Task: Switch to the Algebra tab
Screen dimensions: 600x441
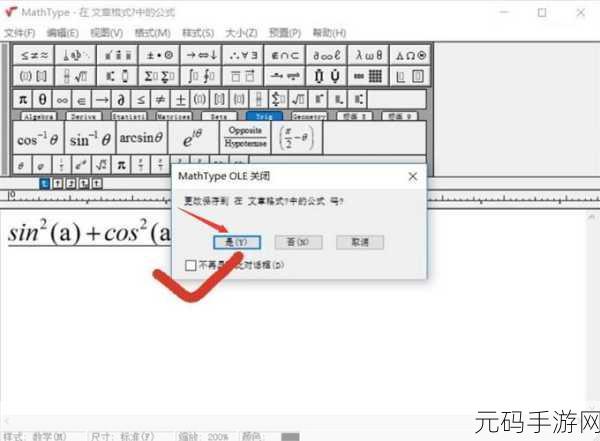Action: point(38,116)
